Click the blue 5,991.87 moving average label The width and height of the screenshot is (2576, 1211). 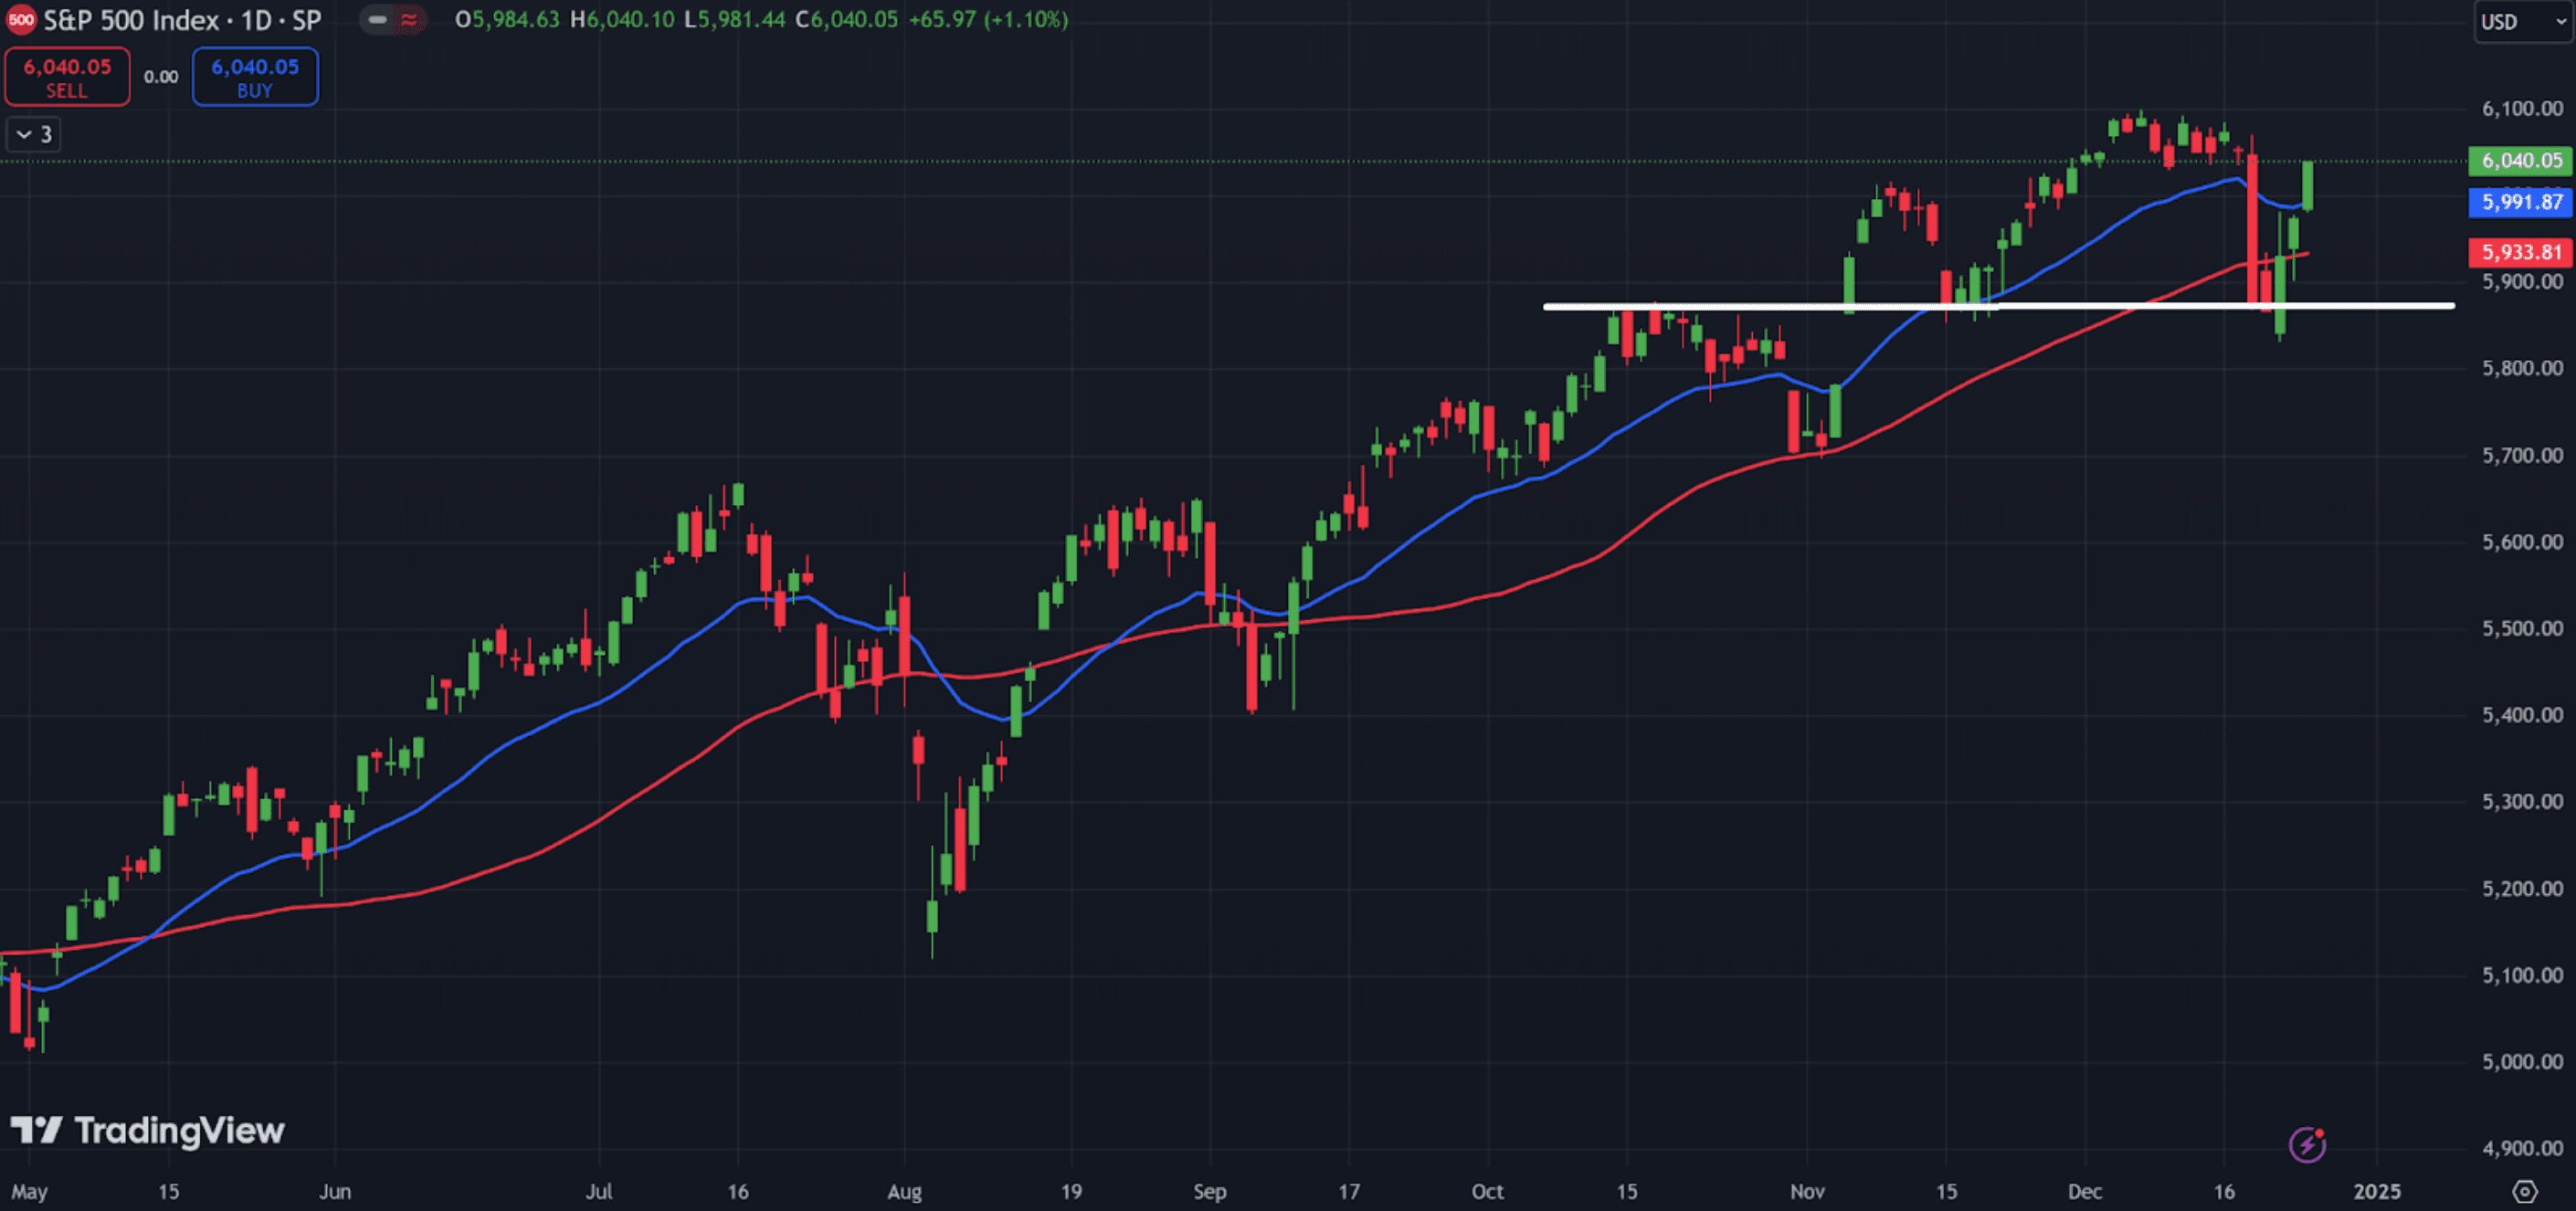coord(2520,202)
